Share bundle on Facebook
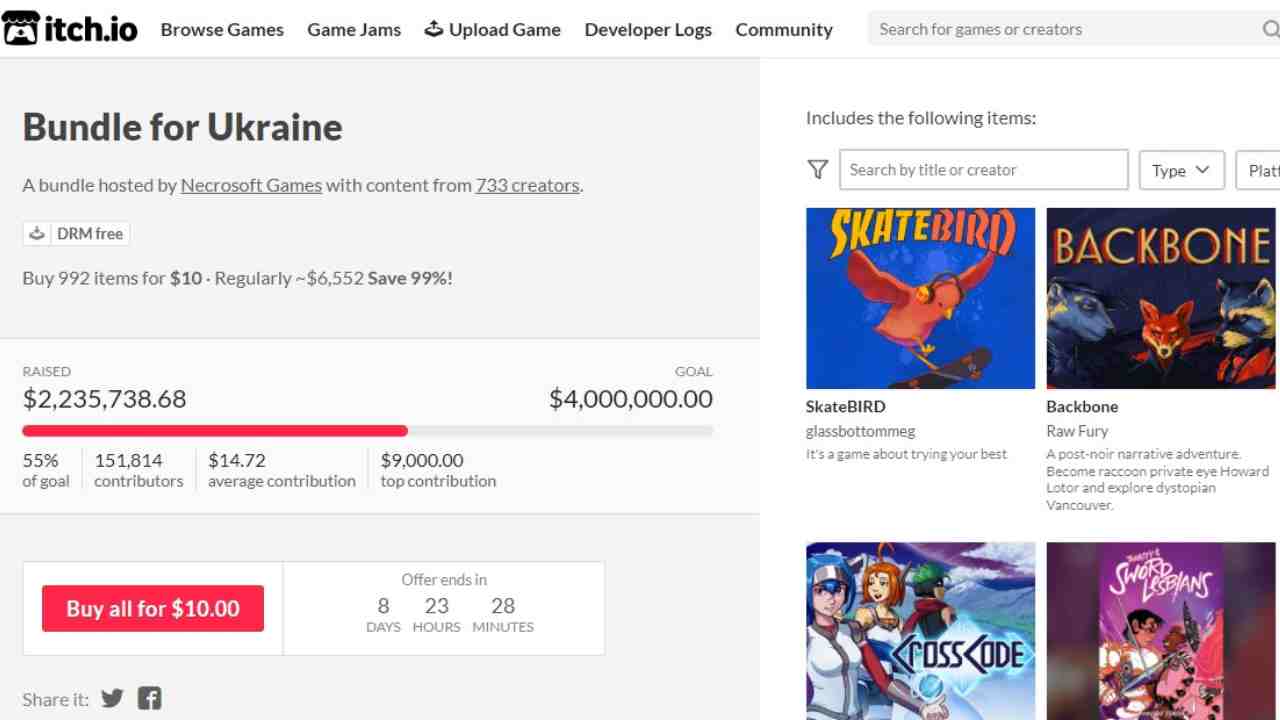The image size is (1280, 720). [x=149, y=698]
